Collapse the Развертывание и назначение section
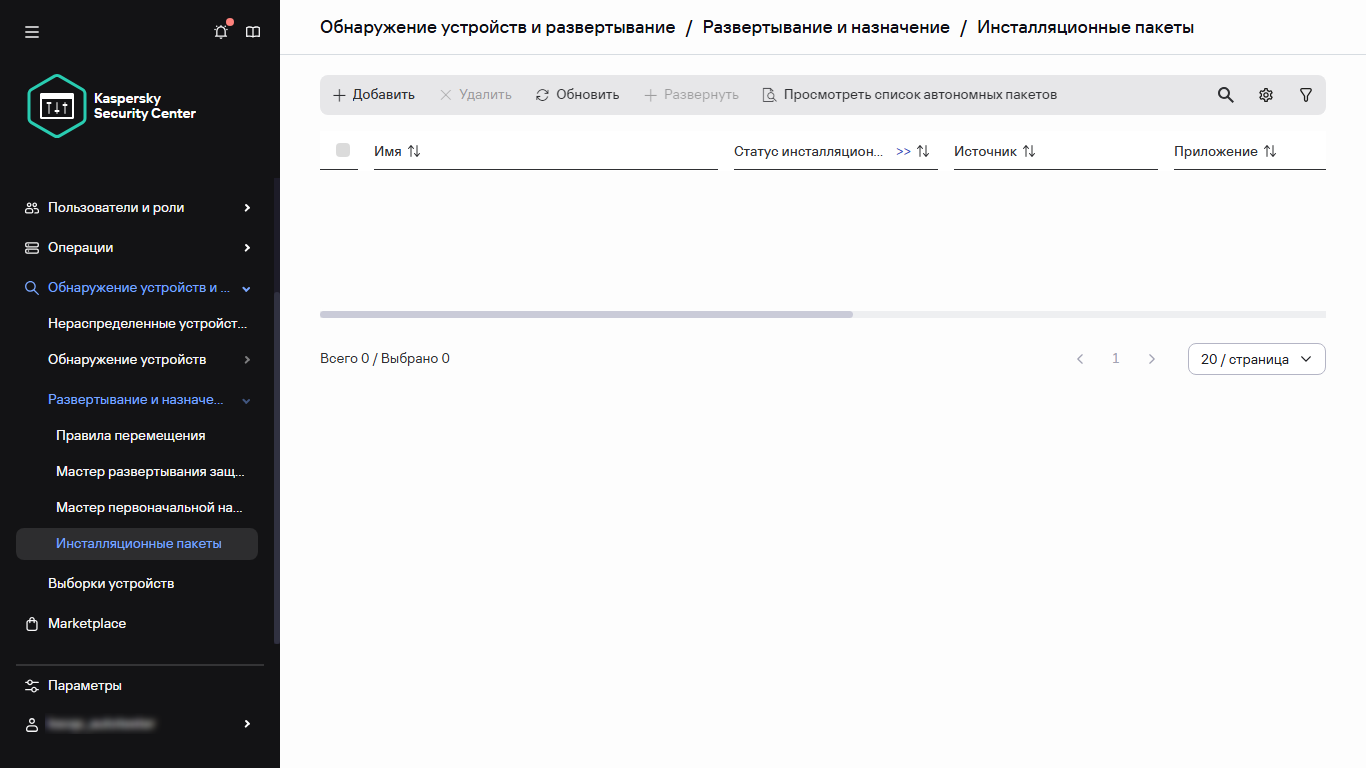 tap(246, 399)
